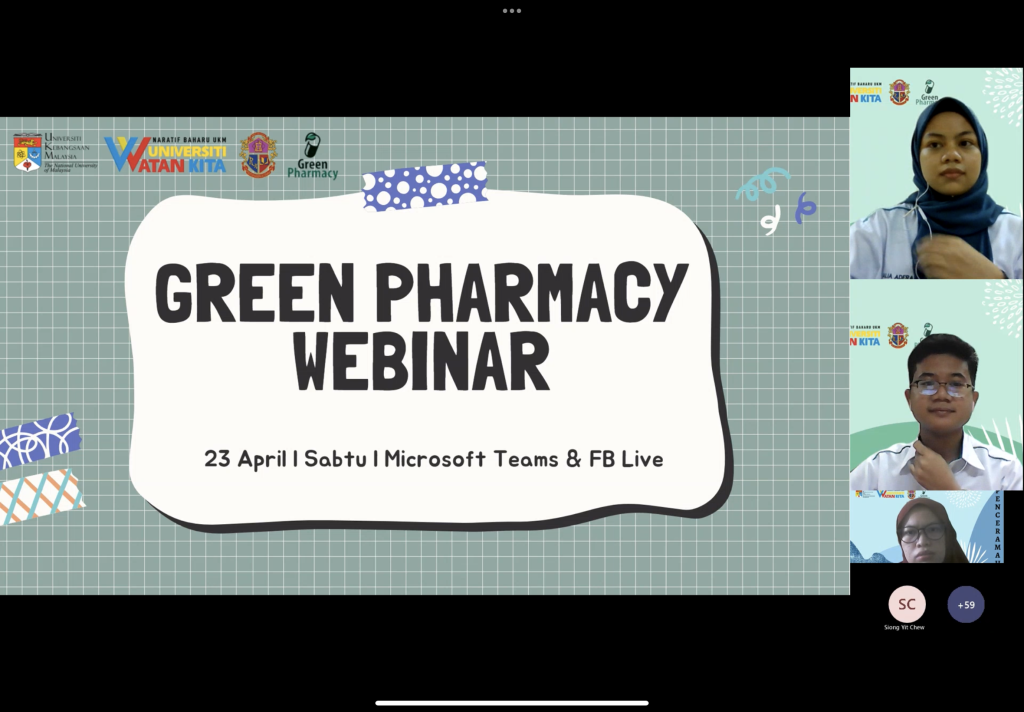Select video tile of participant in white shirt

pos(936,385)
